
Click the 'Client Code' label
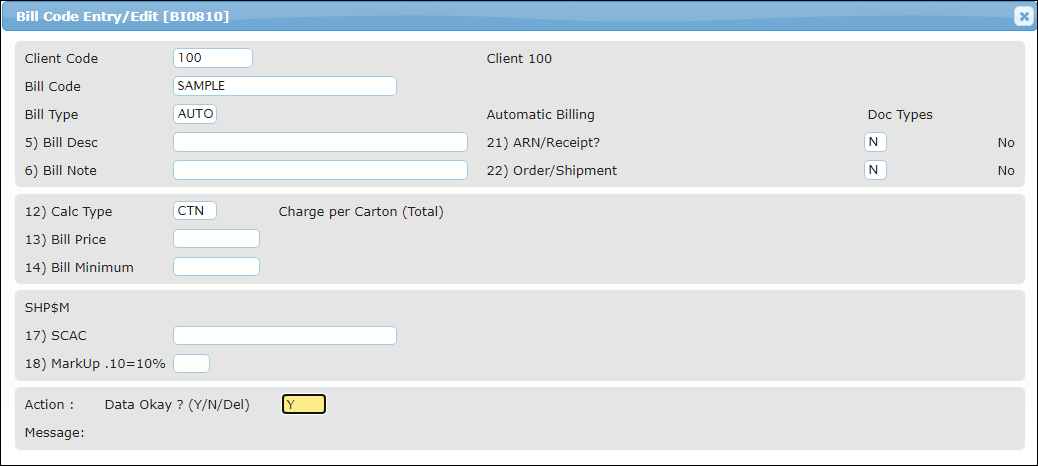(61, 59)
